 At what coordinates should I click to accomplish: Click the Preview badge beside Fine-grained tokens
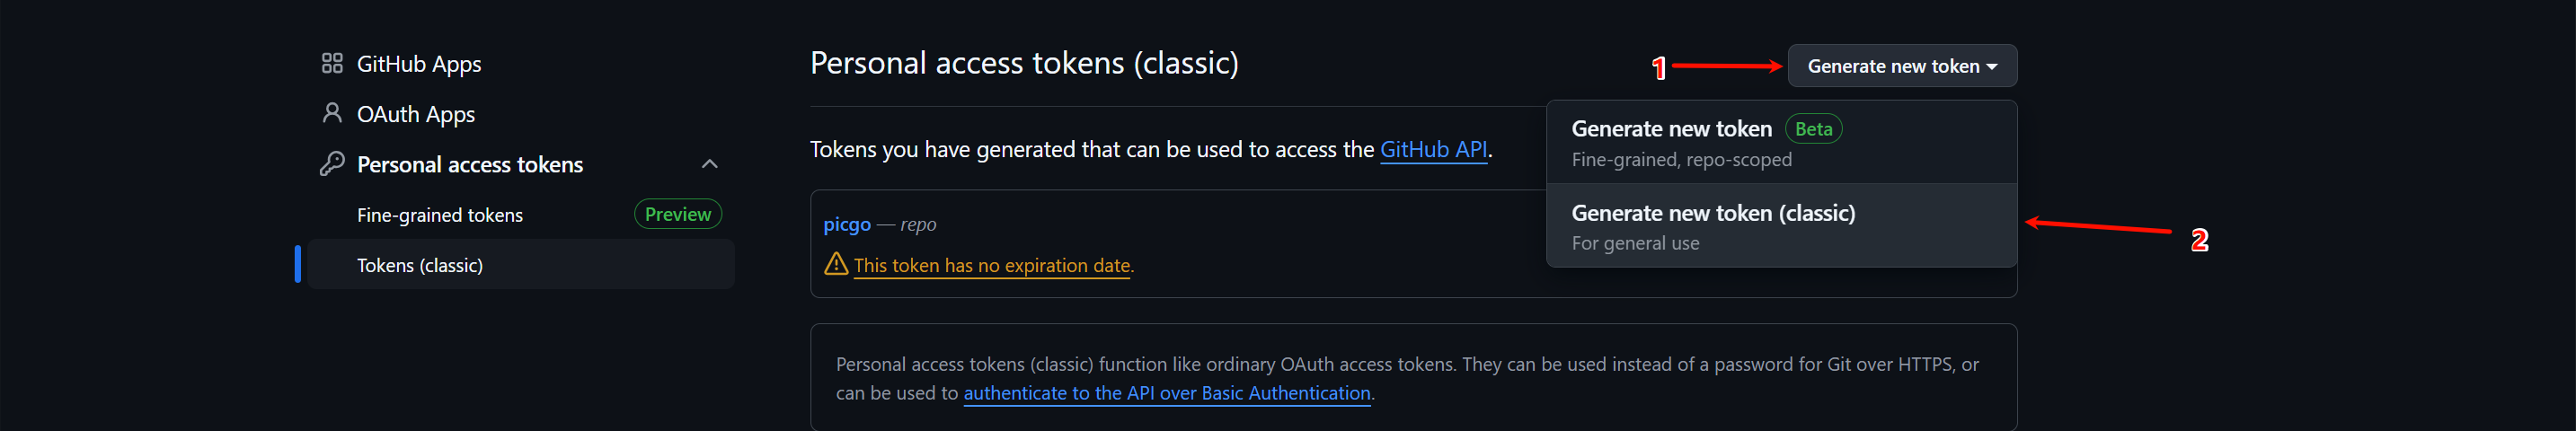click(677, 214)
